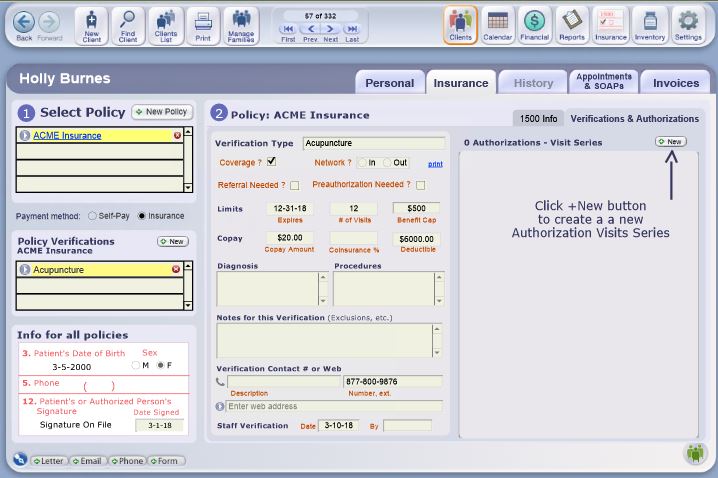
Task: Check Preauthorization Needed box
Action: [x=420, y=185]
